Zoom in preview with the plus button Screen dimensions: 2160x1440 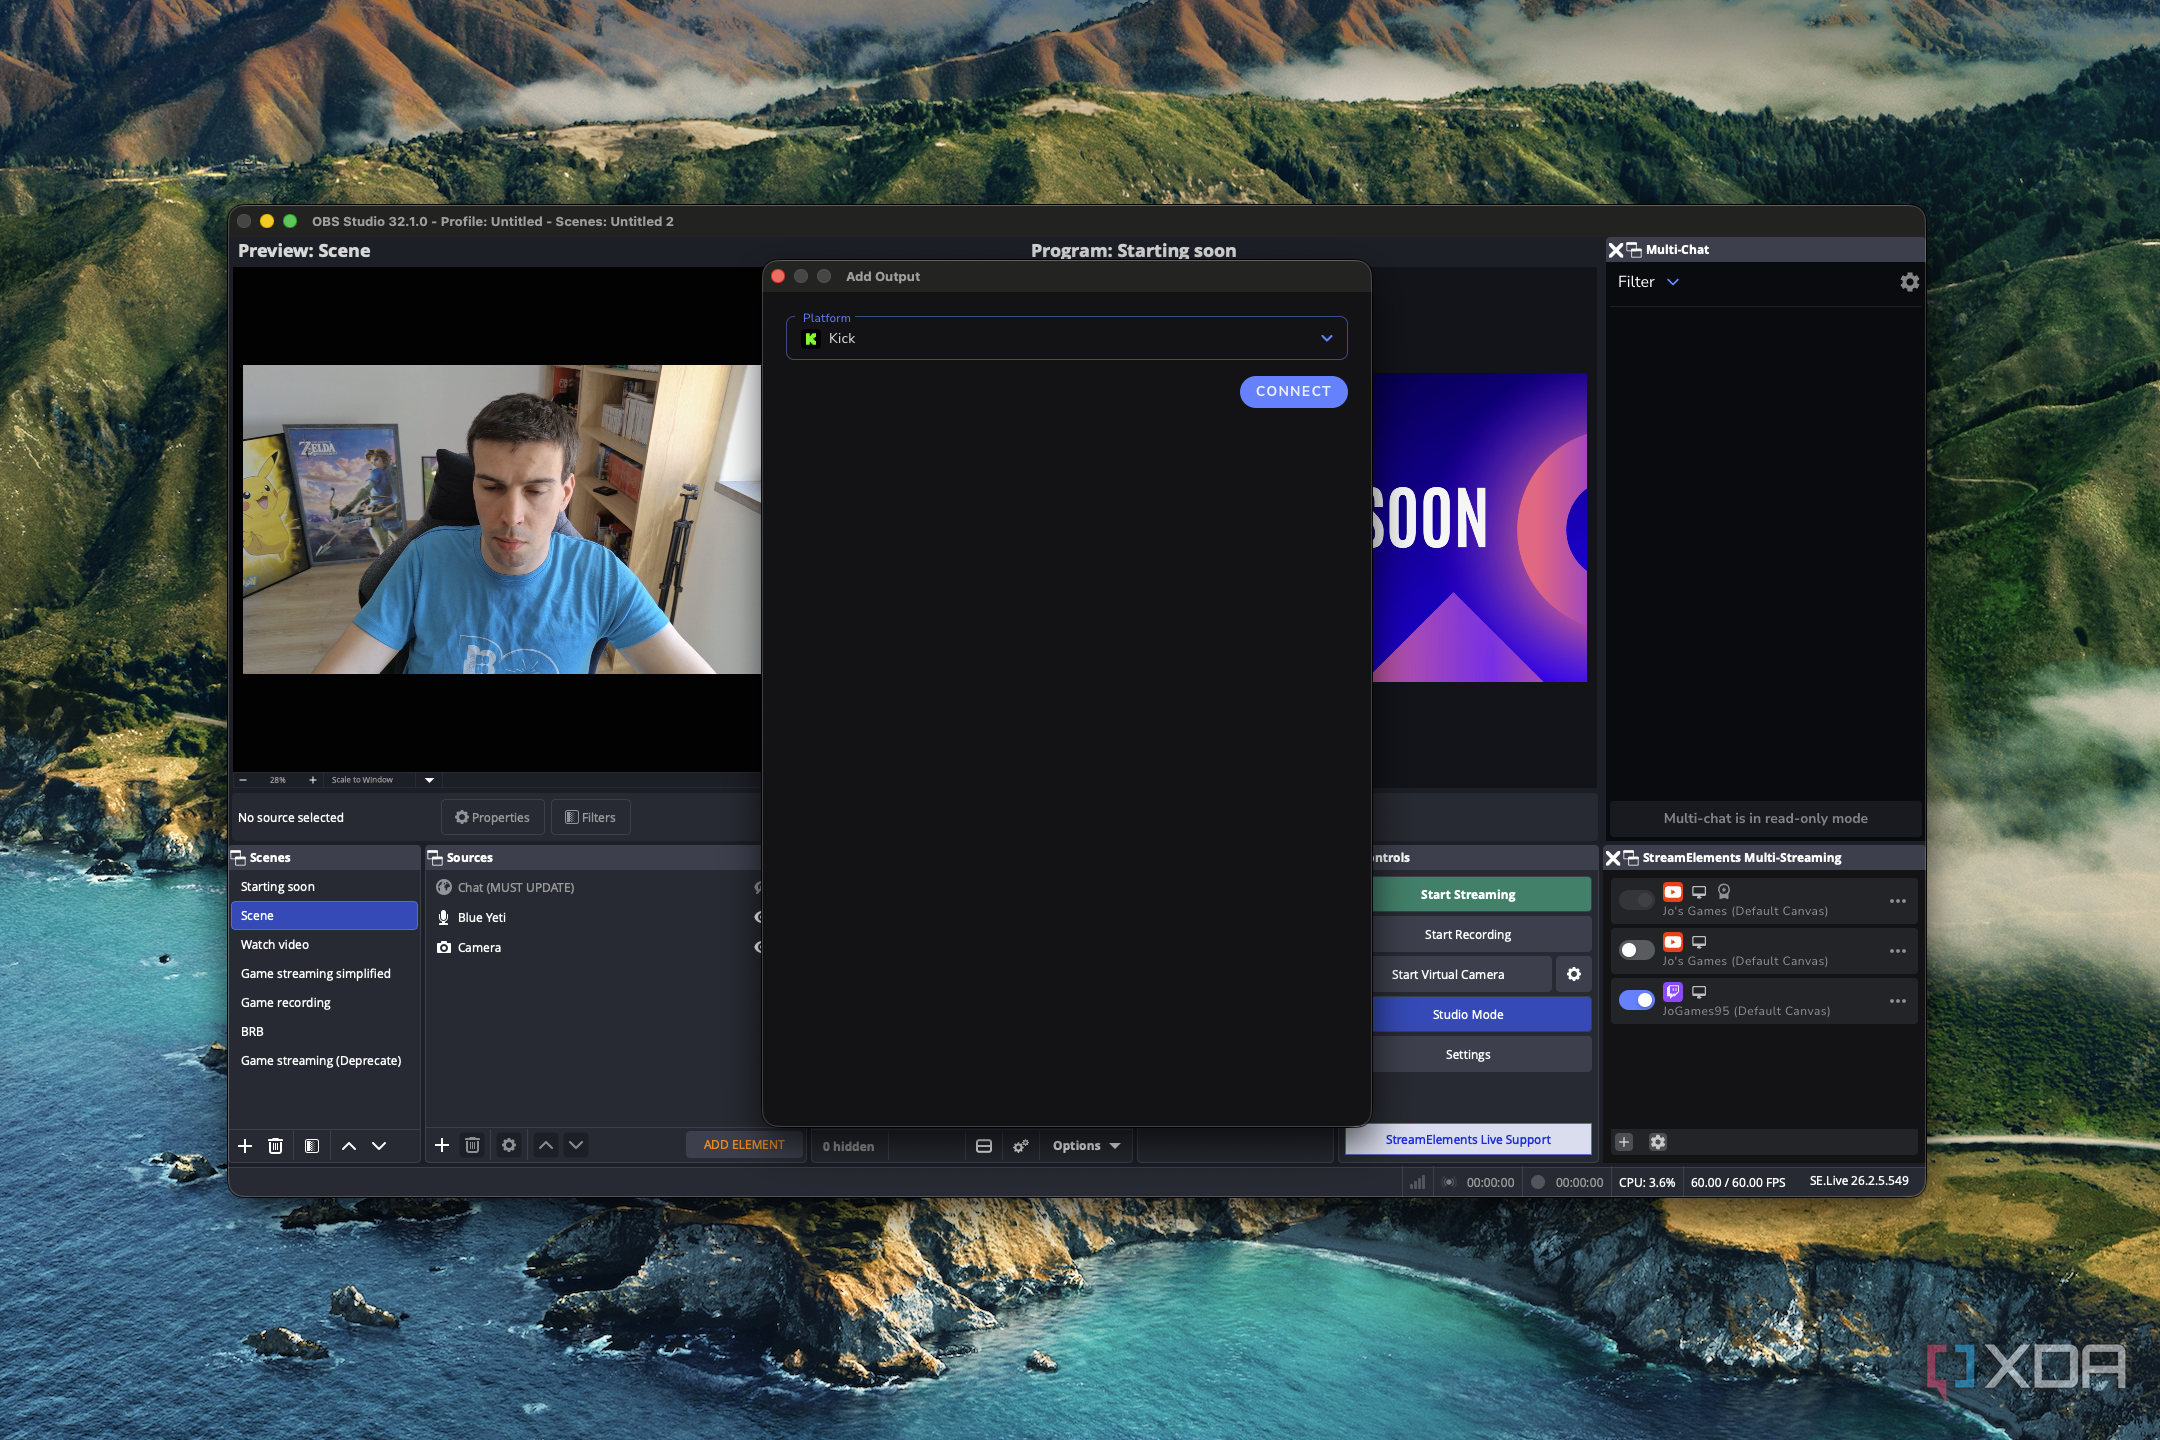(x=313, y=780)
